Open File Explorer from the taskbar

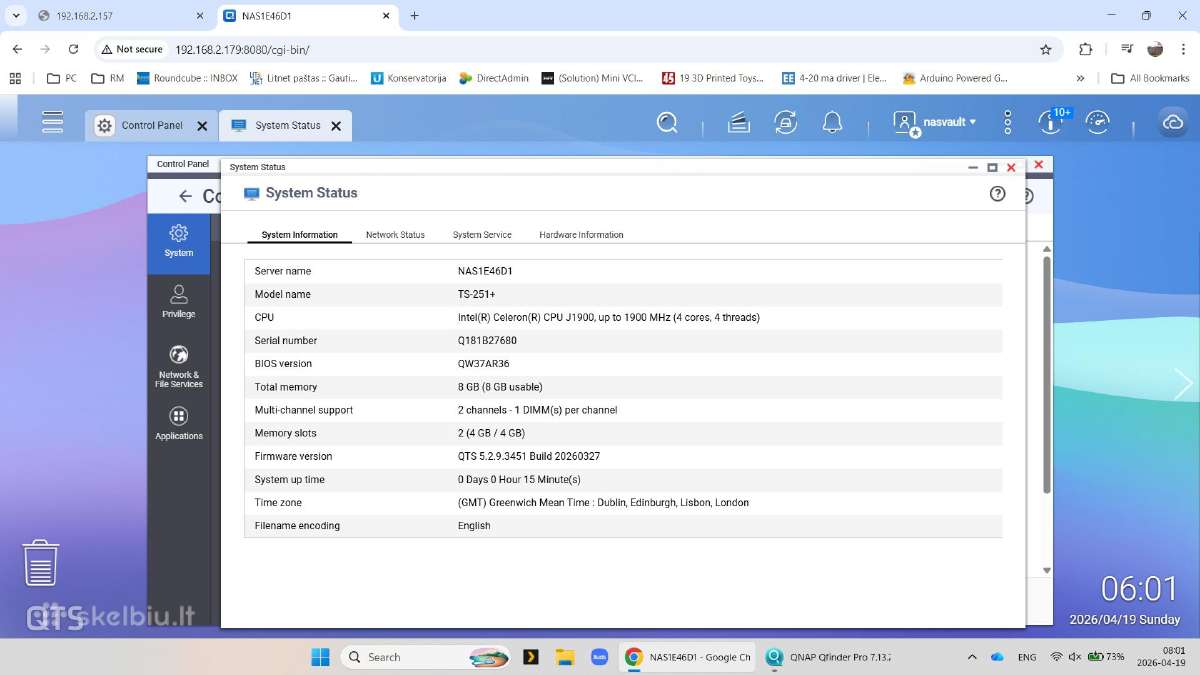[x=565, y=657]
